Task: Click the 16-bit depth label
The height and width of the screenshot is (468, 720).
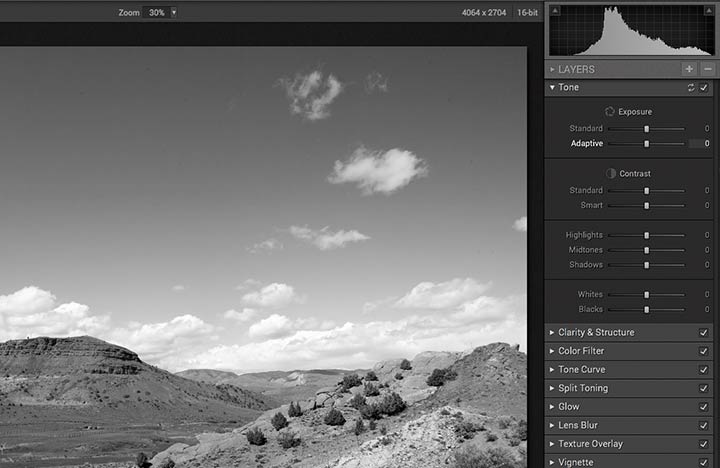Action: (527, 12)
